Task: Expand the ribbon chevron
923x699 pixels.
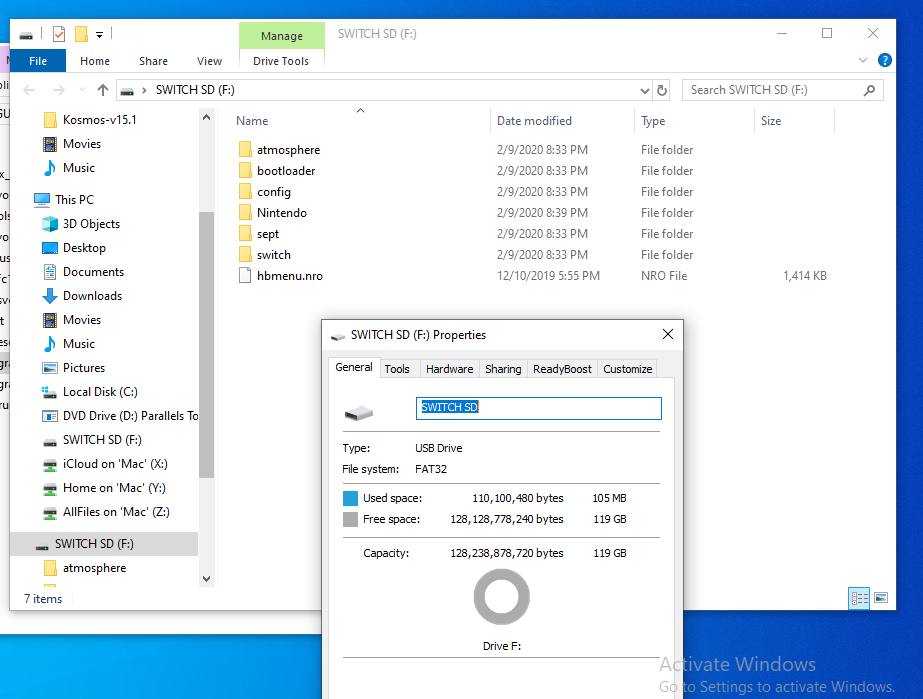Action: click(x=862, y=60)
